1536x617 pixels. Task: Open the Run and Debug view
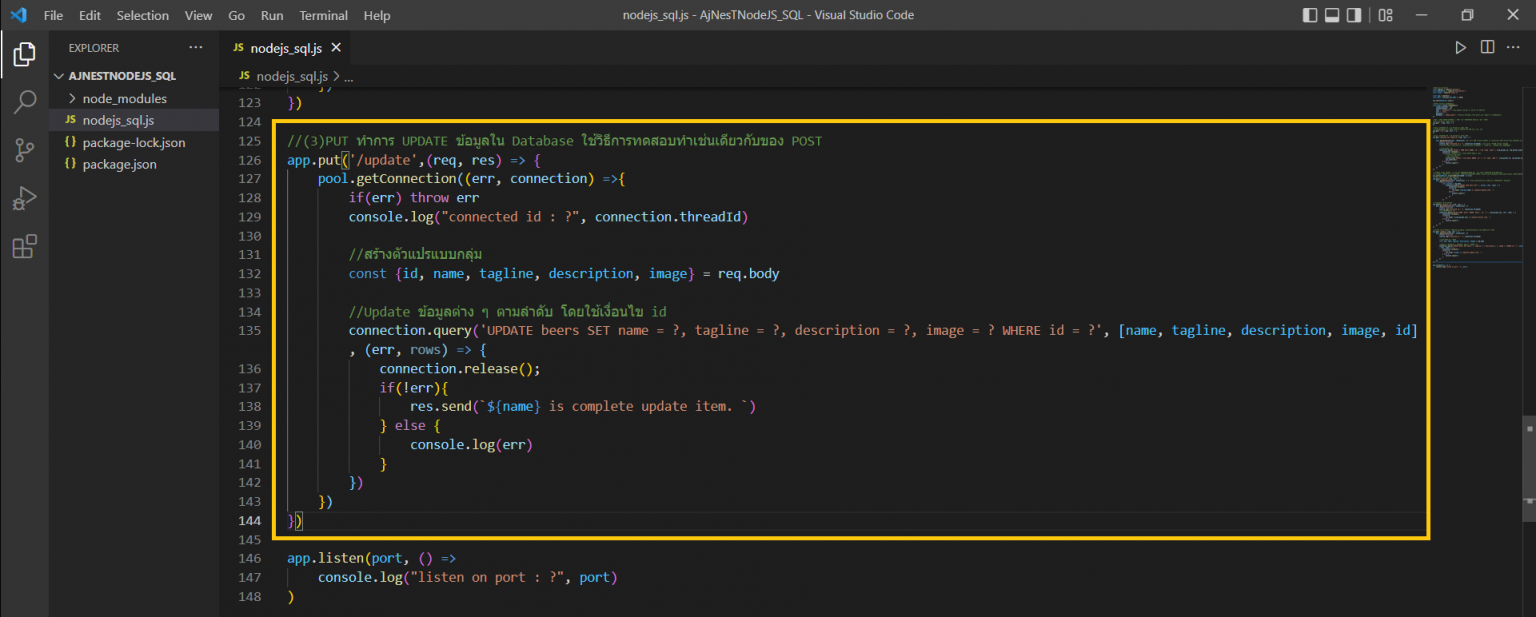[x=24, y=198]
